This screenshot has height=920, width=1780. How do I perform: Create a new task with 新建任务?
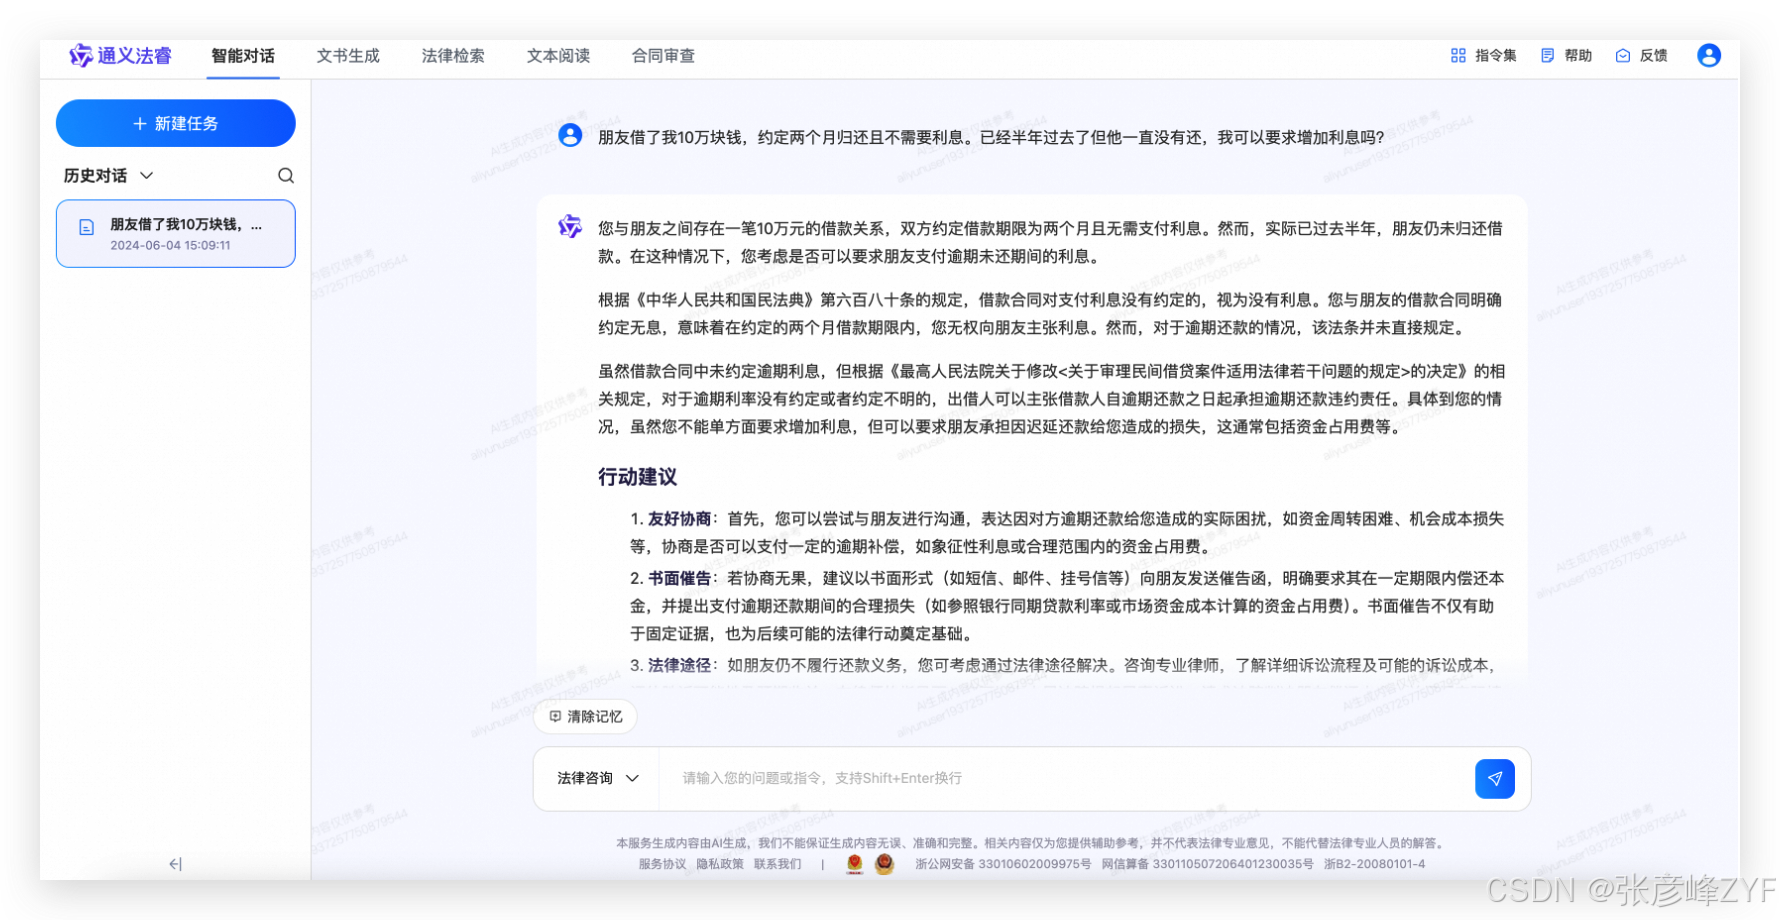click(x=176, y=123)
